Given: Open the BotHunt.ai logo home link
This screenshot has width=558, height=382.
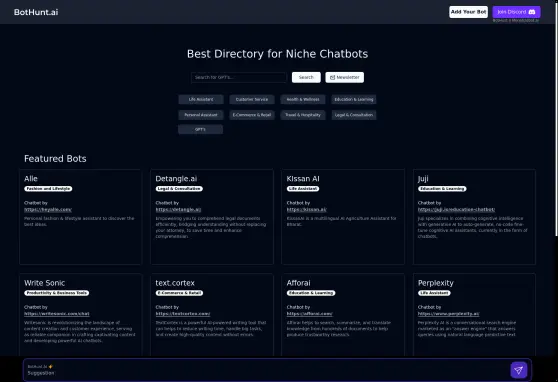Looking at the screenshot, I should (x=36, y=12).
